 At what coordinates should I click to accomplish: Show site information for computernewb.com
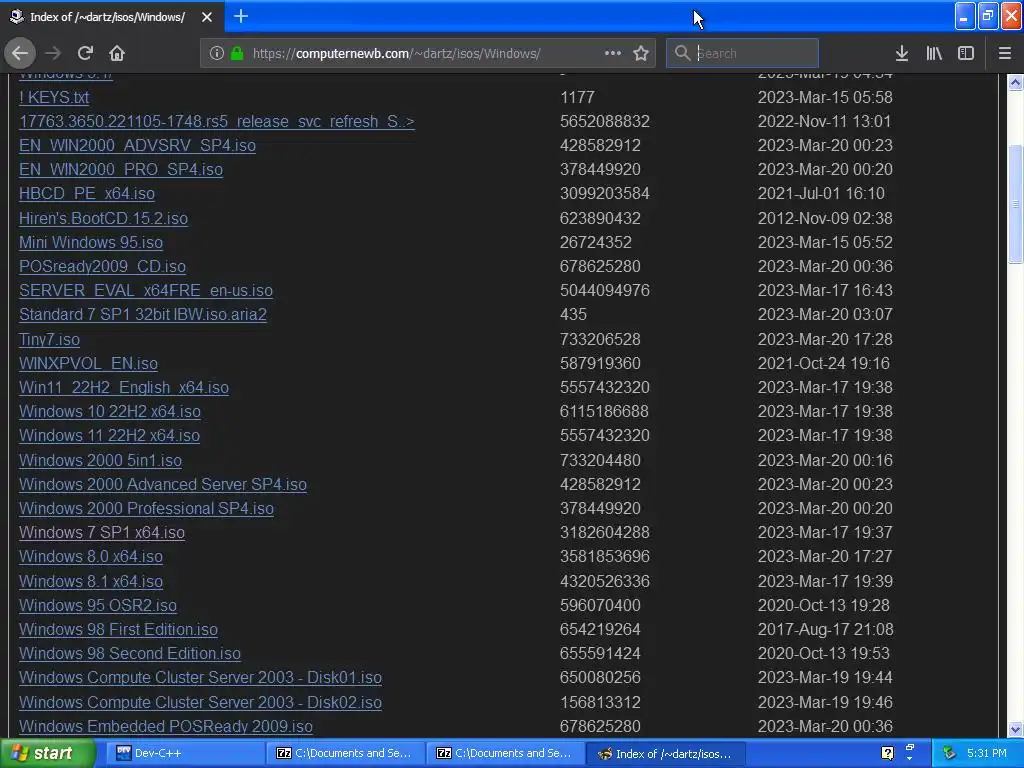(217, 53)
